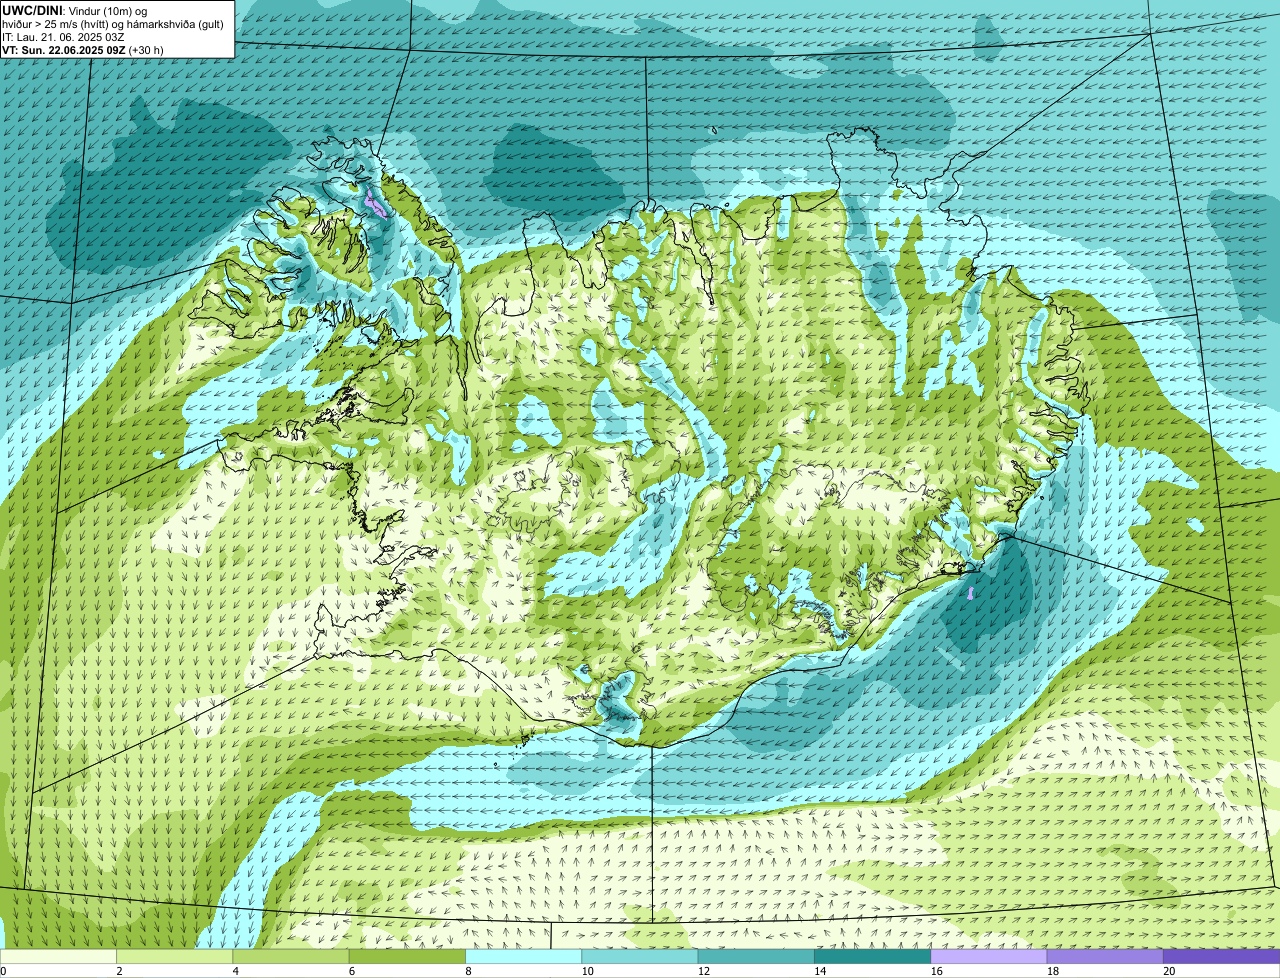The width and height of the screenshot is (1280, 978).
Task: Click the 0–2 m/s pale yellow legend swatch
Action: point(58,956)
